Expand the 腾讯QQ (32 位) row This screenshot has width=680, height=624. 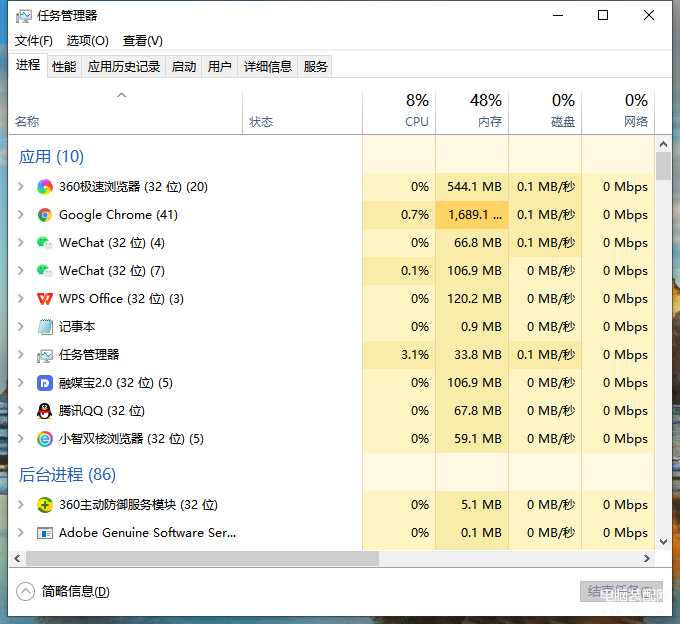(x=20, y=411)
